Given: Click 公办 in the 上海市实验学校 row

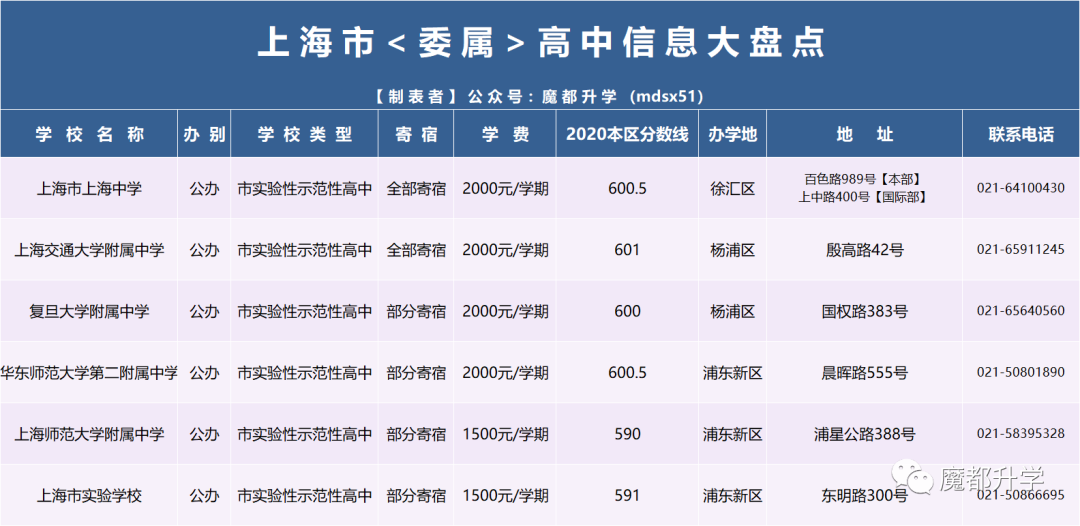Looking at the screenshot, I should coord(205,496).
